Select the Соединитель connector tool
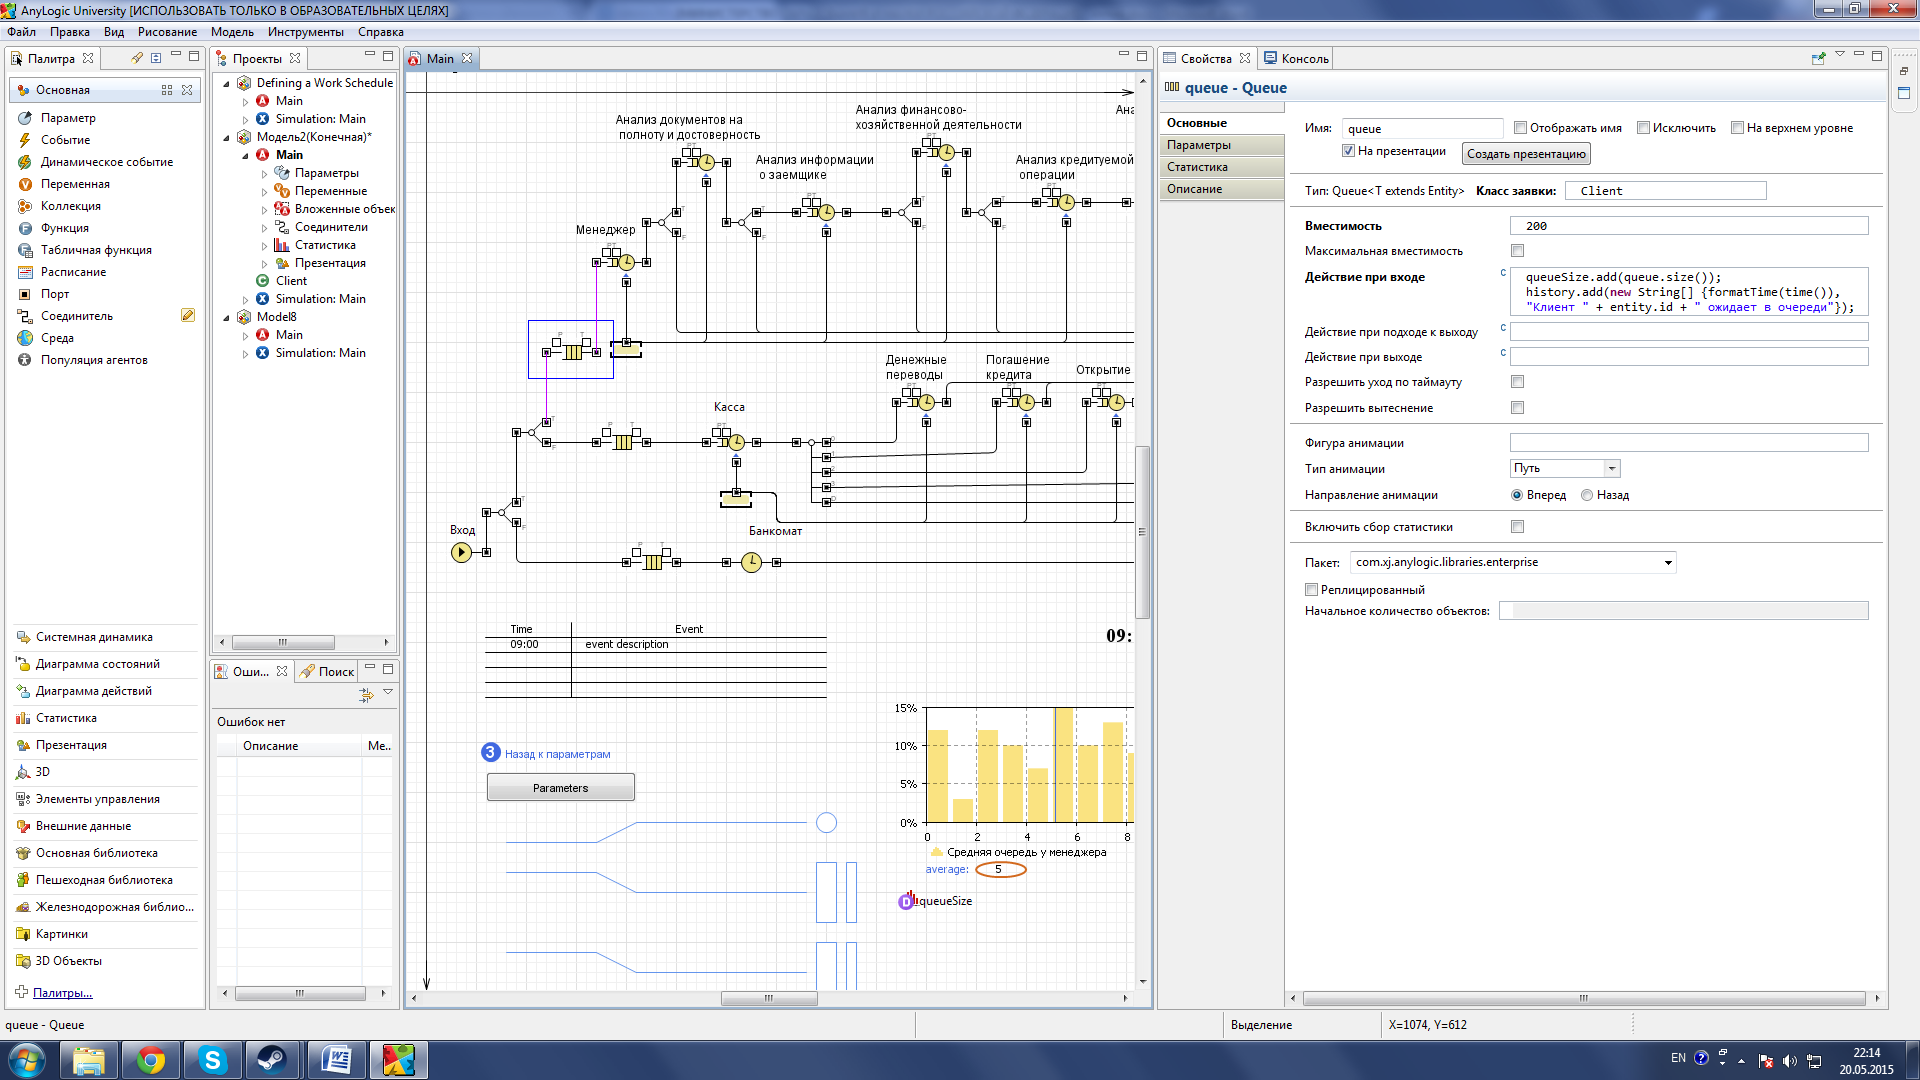Screen dimensions: 1920x1080 (76, 316)
